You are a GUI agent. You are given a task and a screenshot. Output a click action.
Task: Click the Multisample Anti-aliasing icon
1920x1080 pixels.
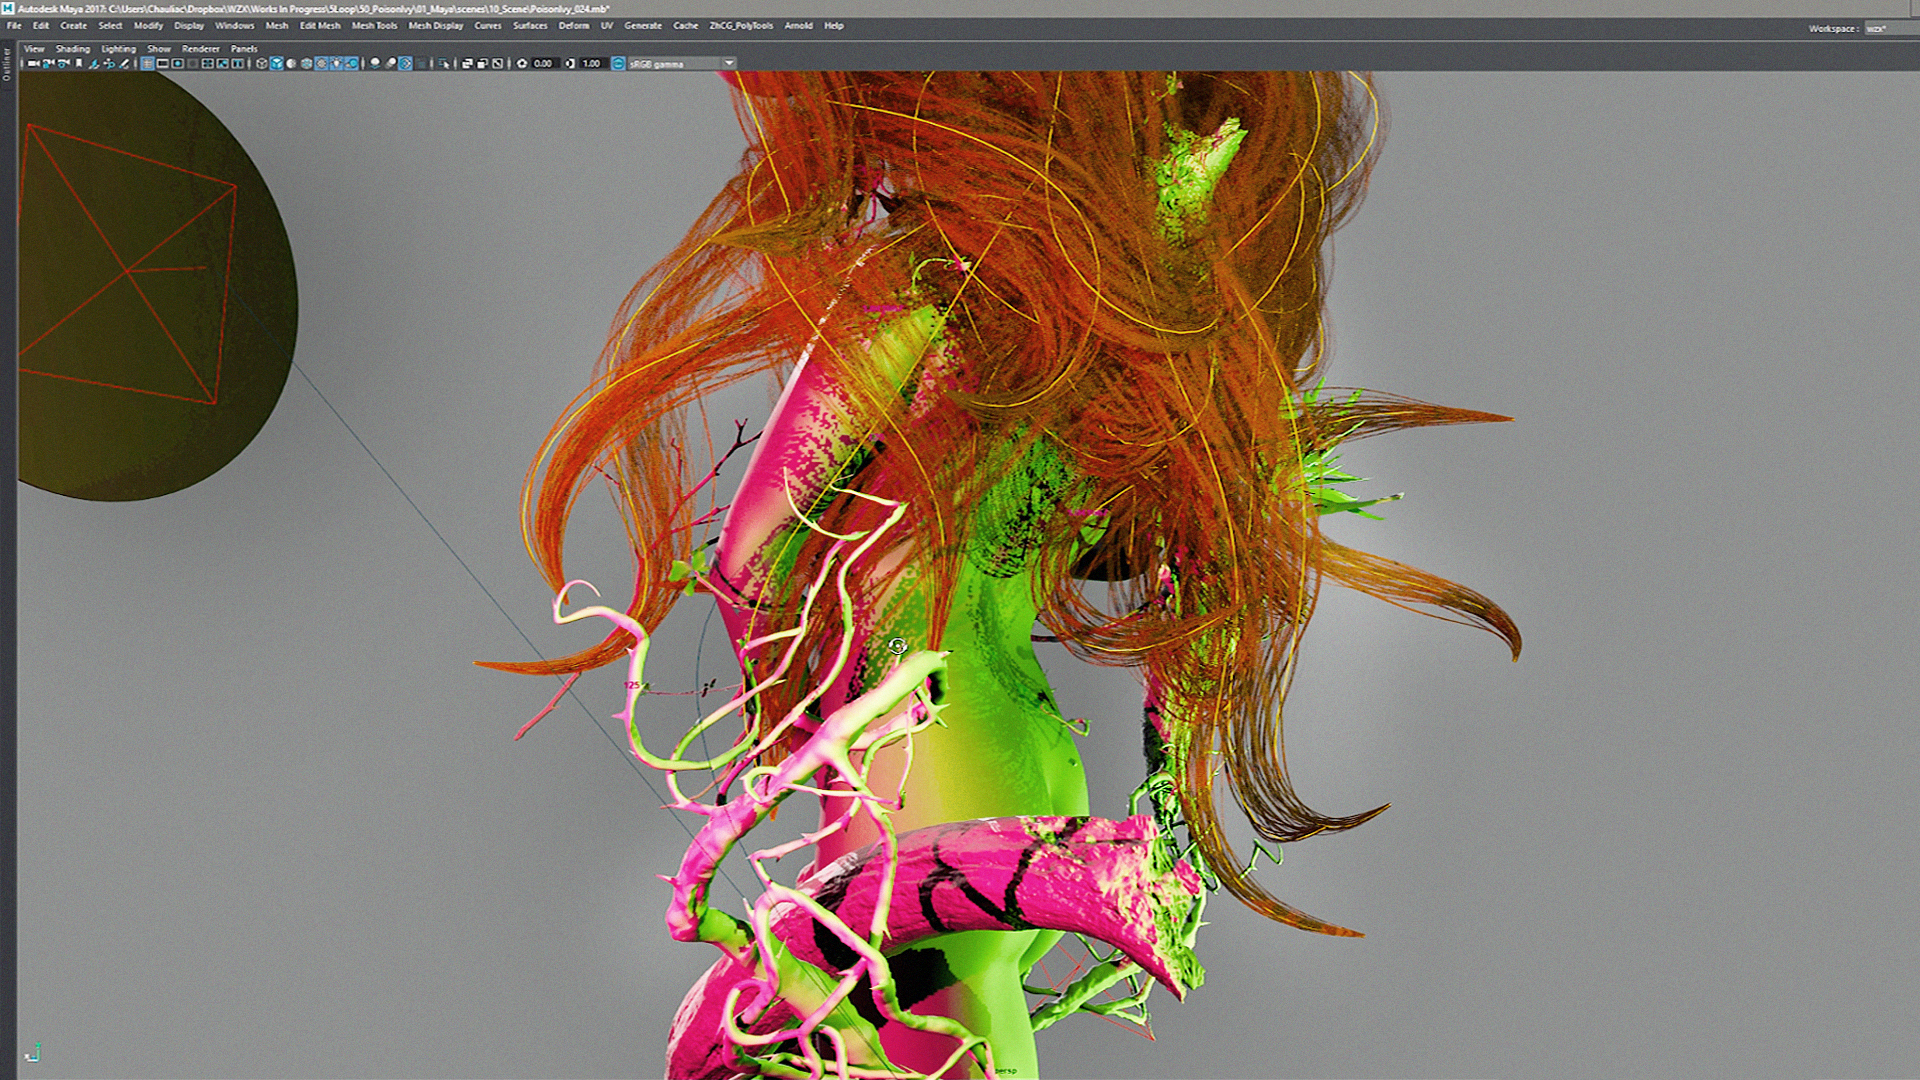(x=405, y=63)
